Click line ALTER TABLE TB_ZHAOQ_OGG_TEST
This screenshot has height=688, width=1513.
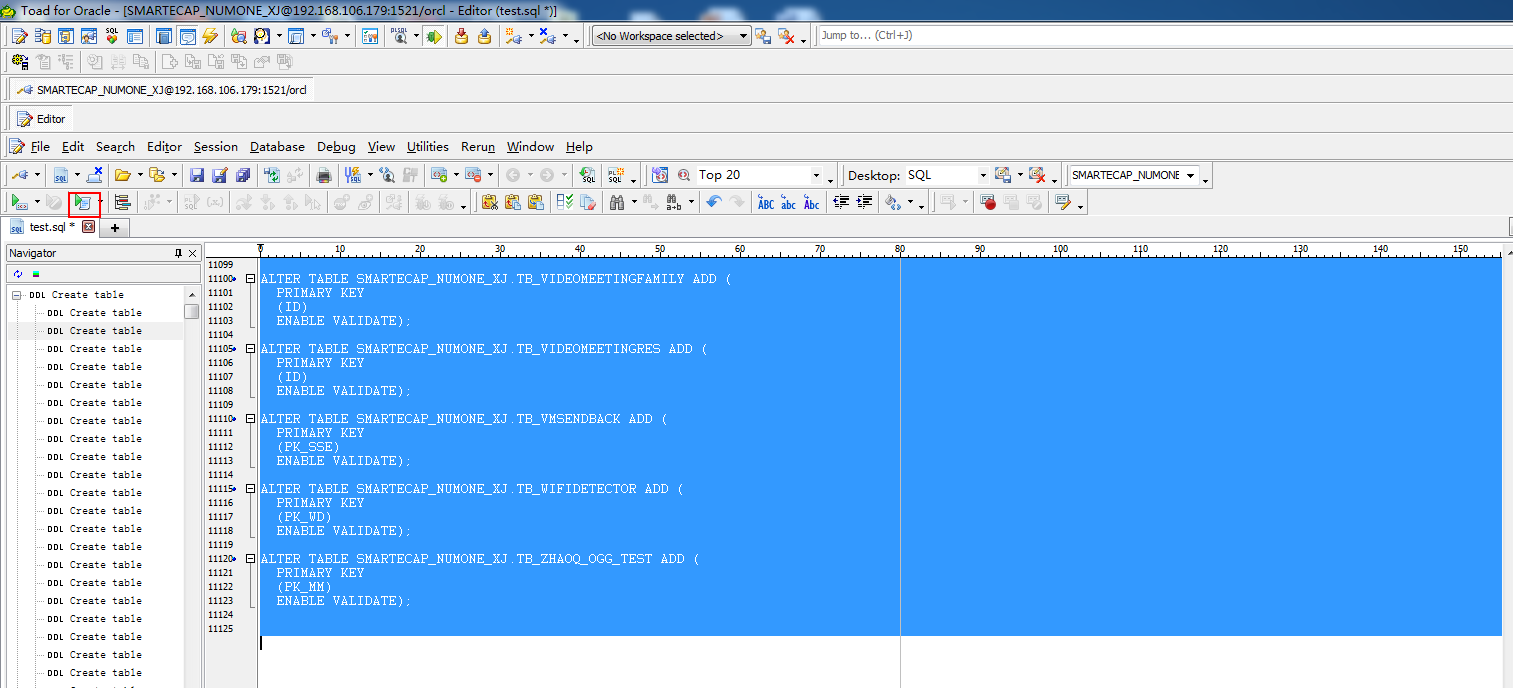point(480,559)
